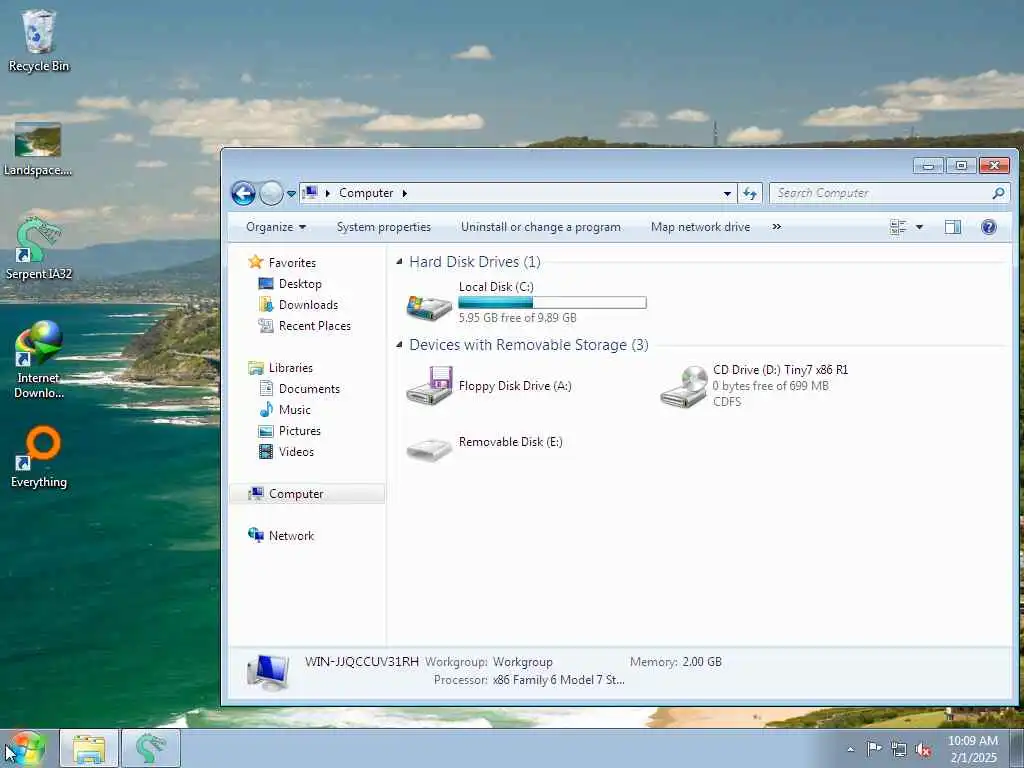This screenshot has width=1024, height=768.
Task: Click the Change your view icon
Action: tap(898, 227)
